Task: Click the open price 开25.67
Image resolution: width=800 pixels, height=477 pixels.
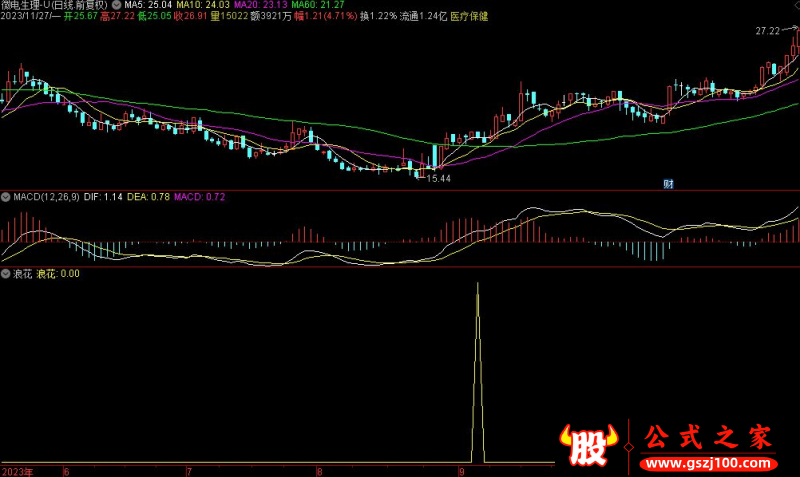Action: 81,16
